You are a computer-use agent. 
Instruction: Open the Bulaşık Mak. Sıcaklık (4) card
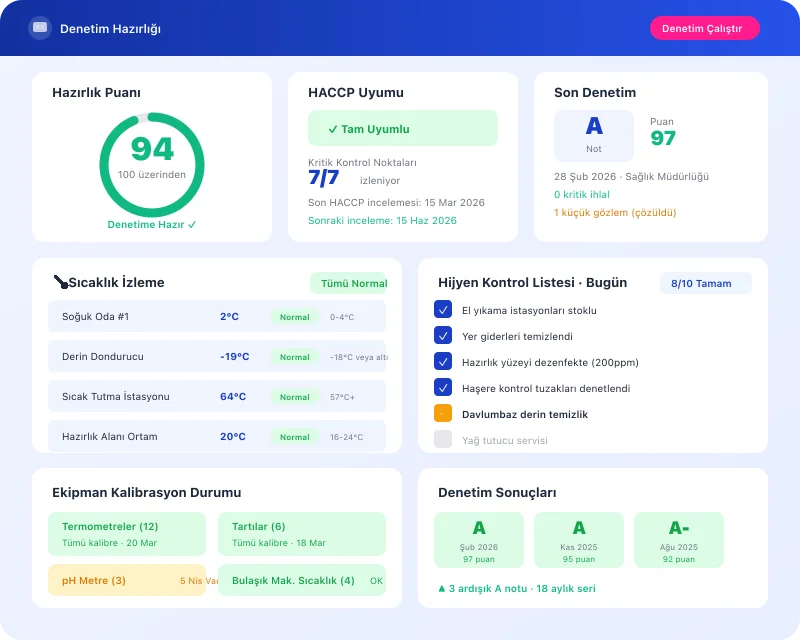click(x=302, y=580)
